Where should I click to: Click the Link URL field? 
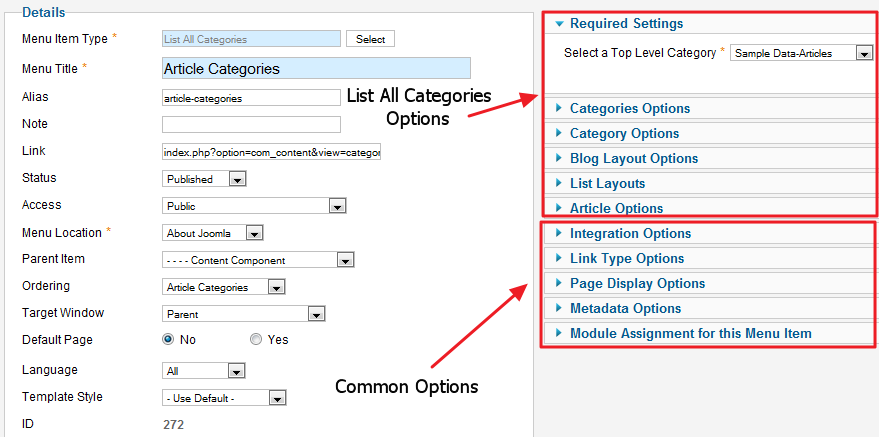pos(271,152)
